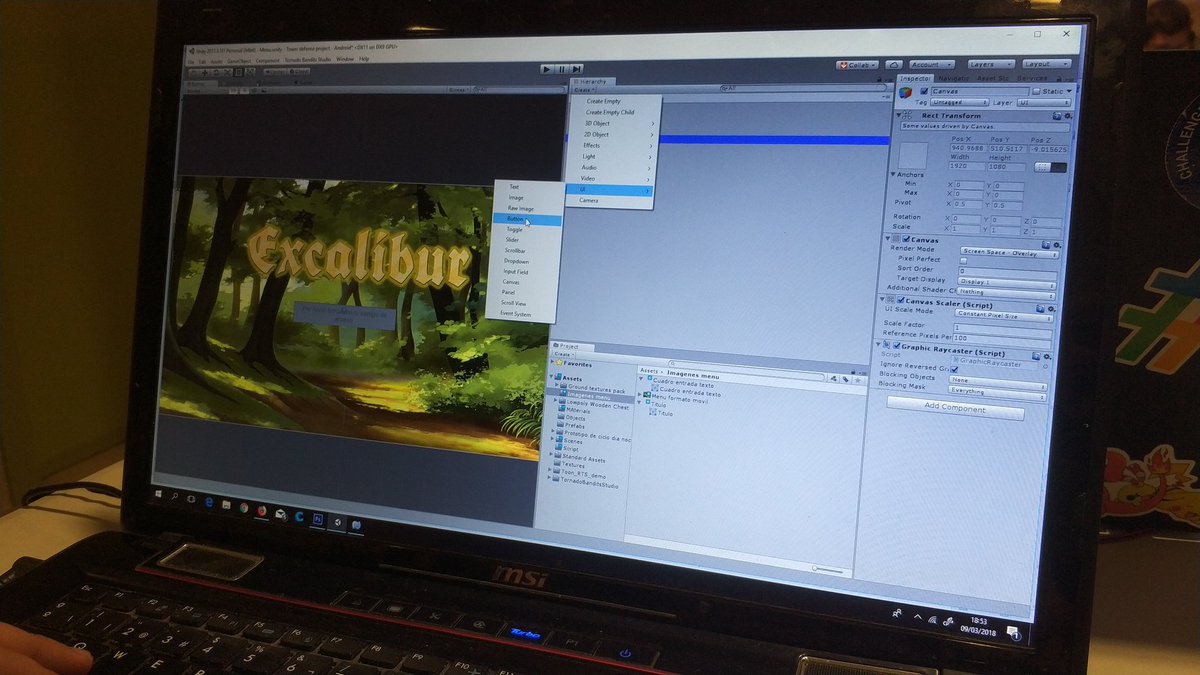This screenshot has width=1200, height=675.
Task: Click the Add Component button
Action: click(x=955, y=407)
